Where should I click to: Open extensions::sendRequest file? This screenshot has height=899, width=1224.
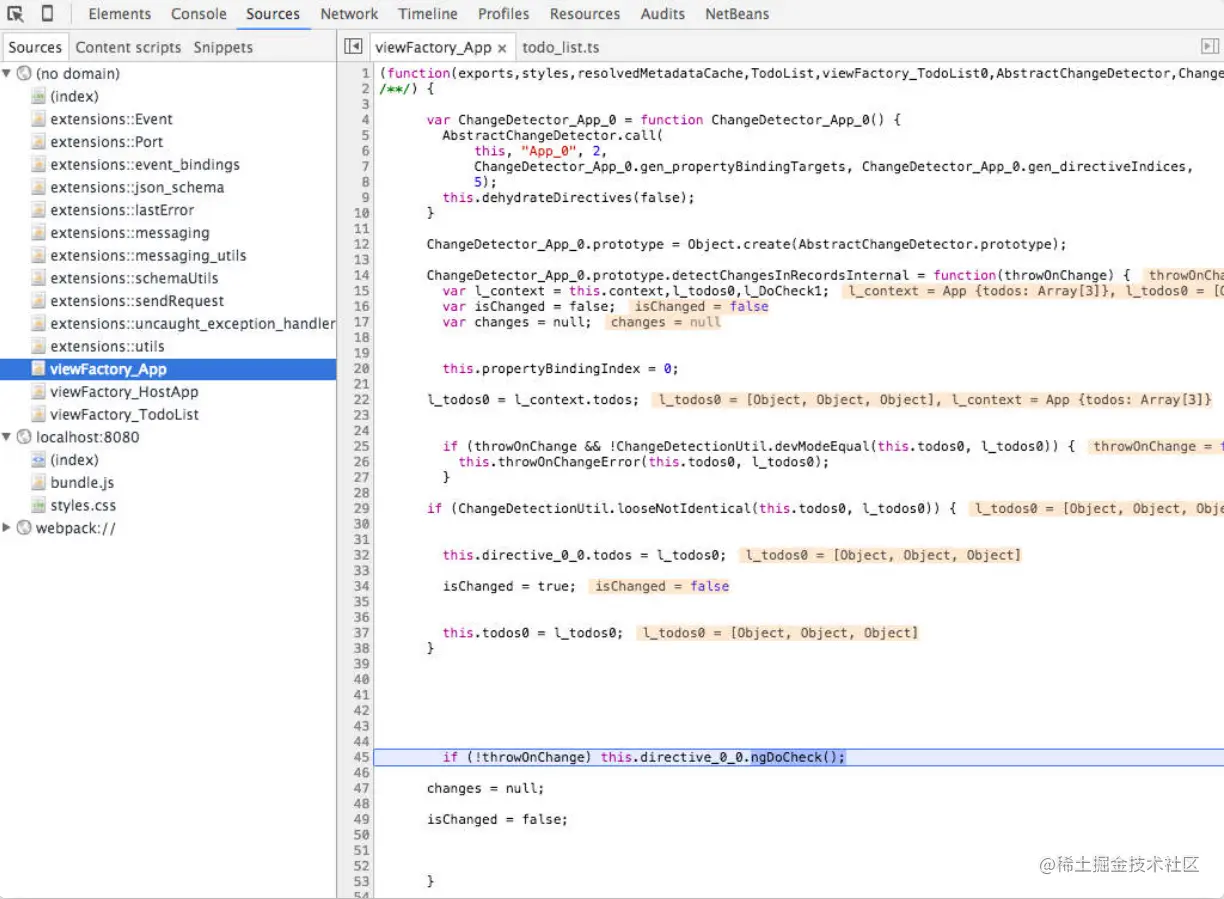pos(137,301)
